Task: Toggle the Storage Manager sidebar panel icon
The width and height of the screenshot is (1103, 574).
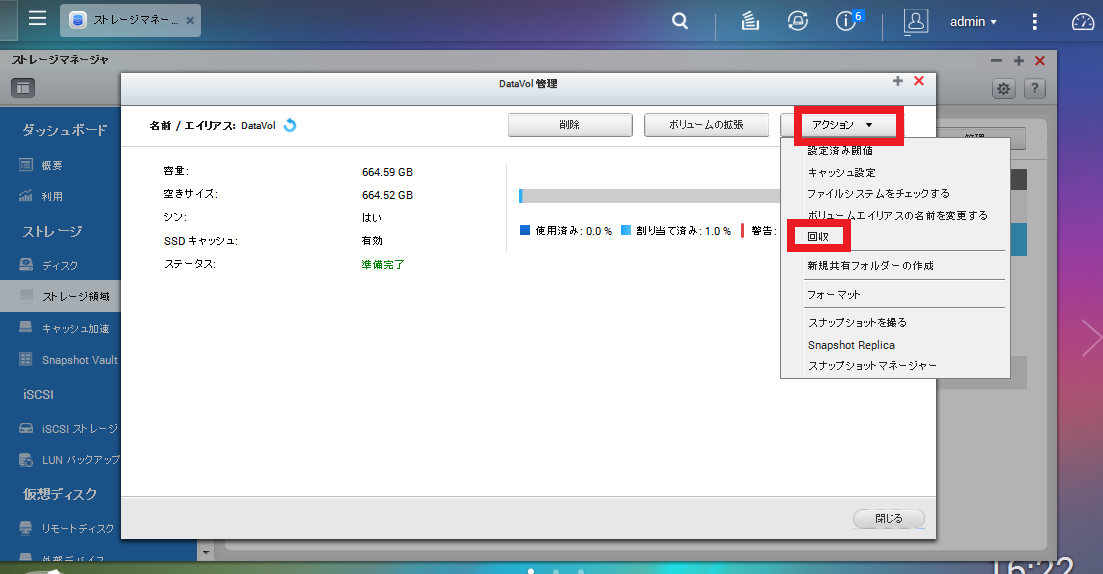Action: point(23,88)
